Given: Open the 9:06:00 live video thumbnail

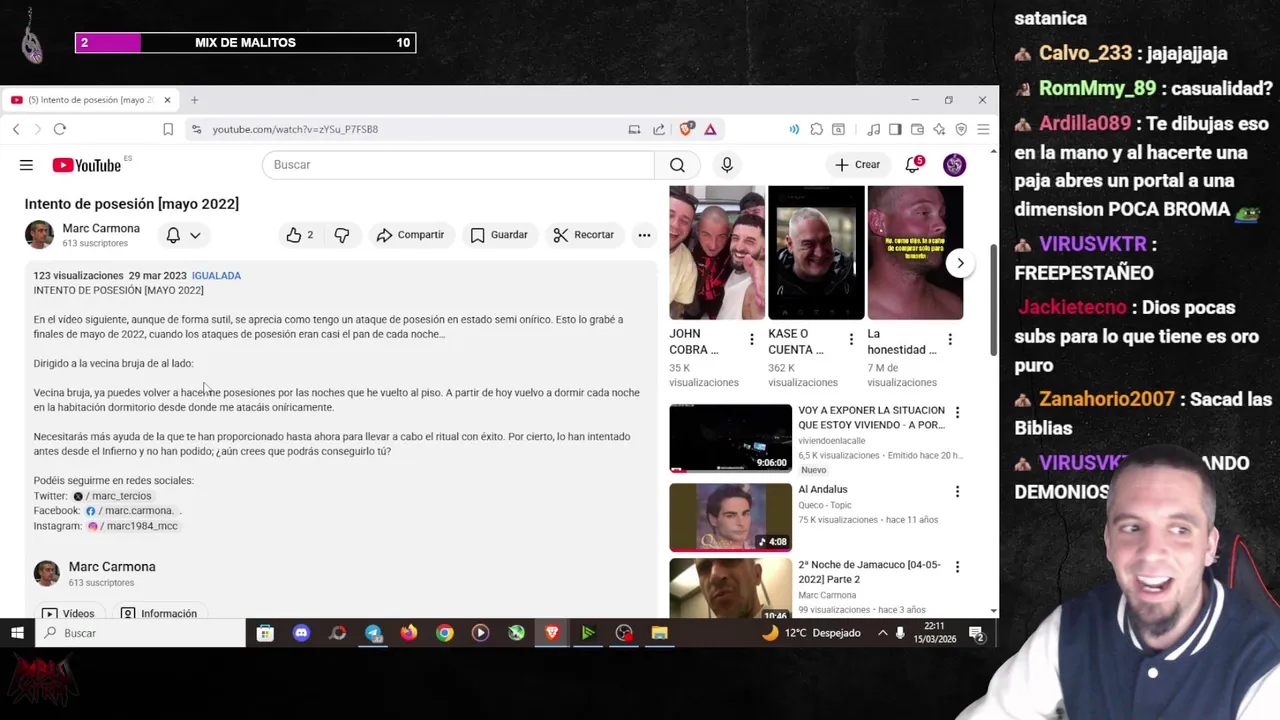Looking at the screenshot, I should [x=730, y=438].
